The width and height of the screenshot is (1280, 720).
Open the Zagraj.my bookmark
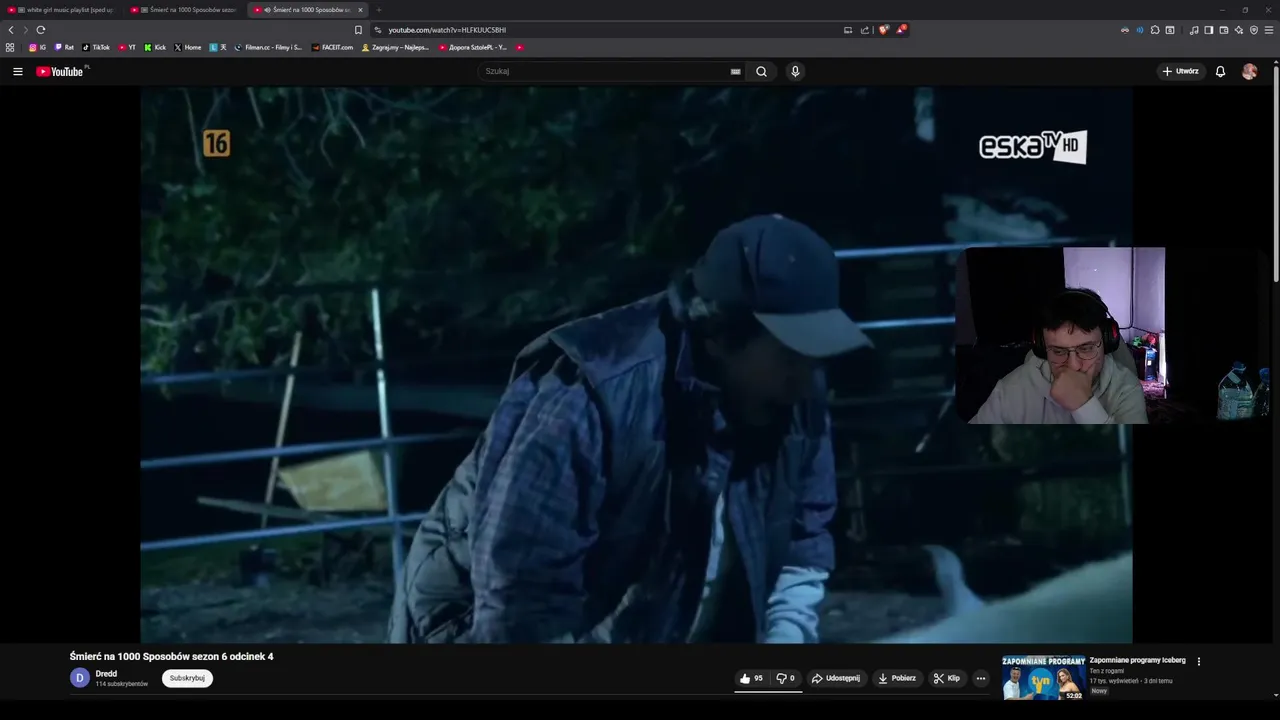pos(395,47)
